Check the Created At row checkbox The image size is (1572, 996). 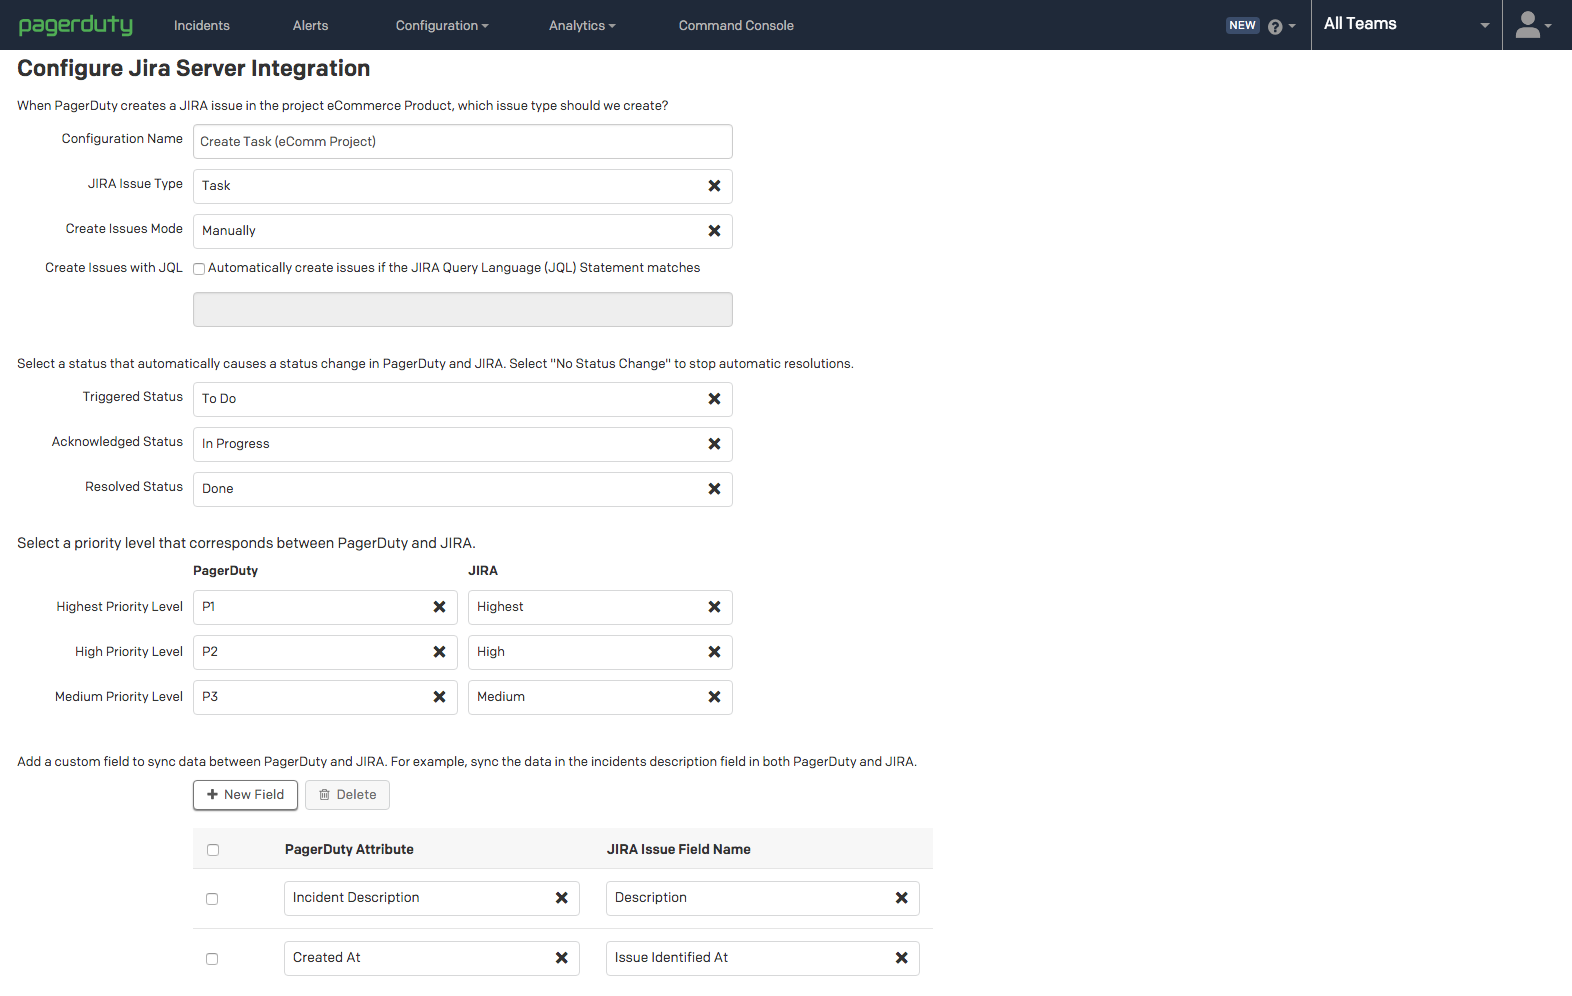click(212, 959)
